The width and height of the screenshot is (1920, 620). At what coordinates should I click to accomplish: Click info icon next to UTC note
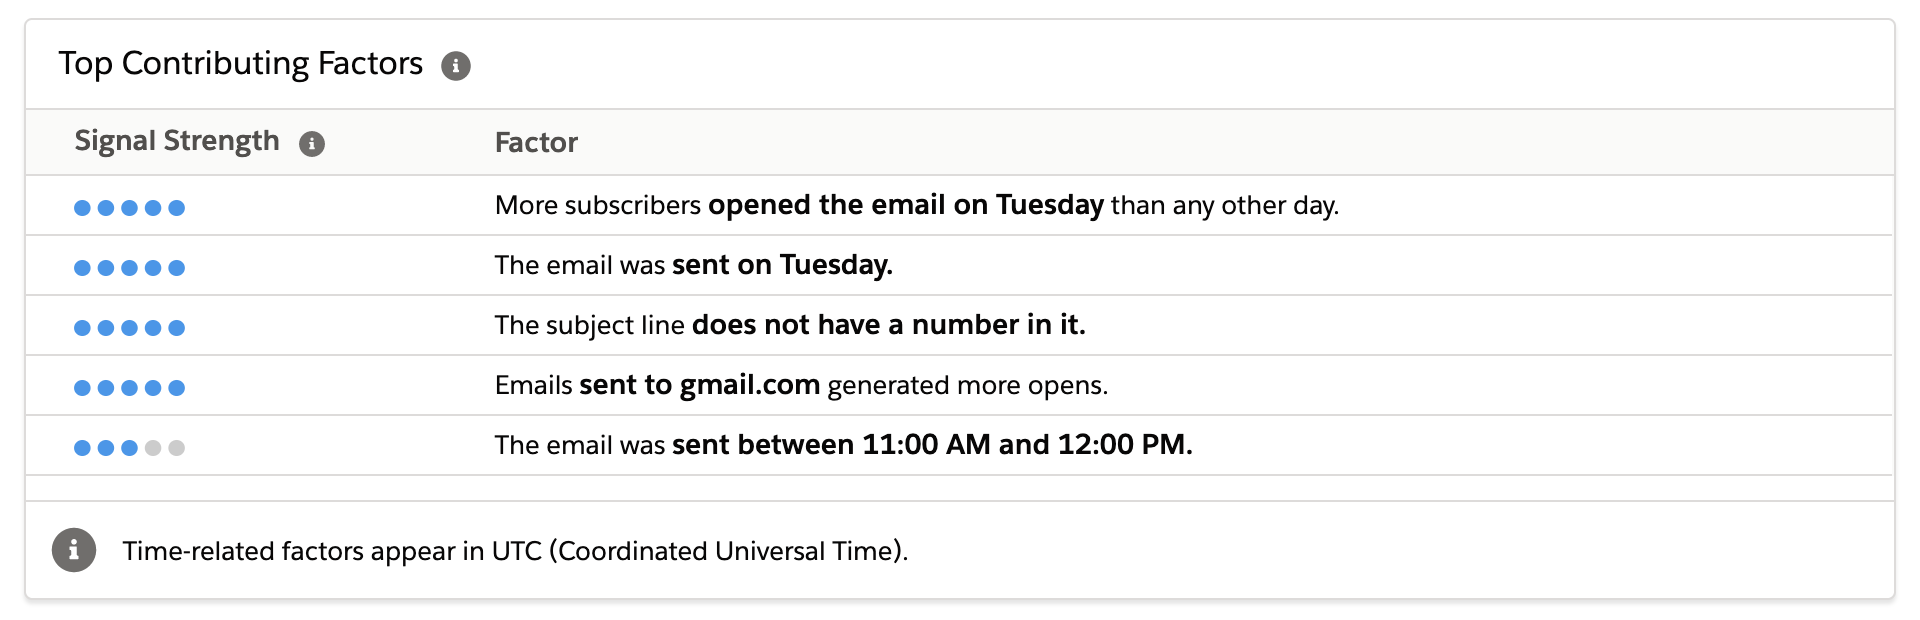point(74,550)
